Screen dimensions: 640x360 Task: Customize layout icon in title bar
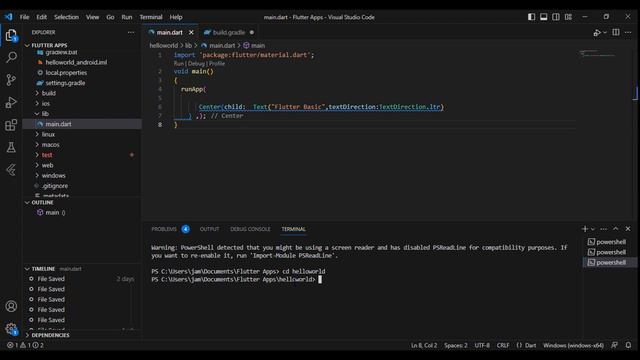pyautogui.click(x=568, y=17)
